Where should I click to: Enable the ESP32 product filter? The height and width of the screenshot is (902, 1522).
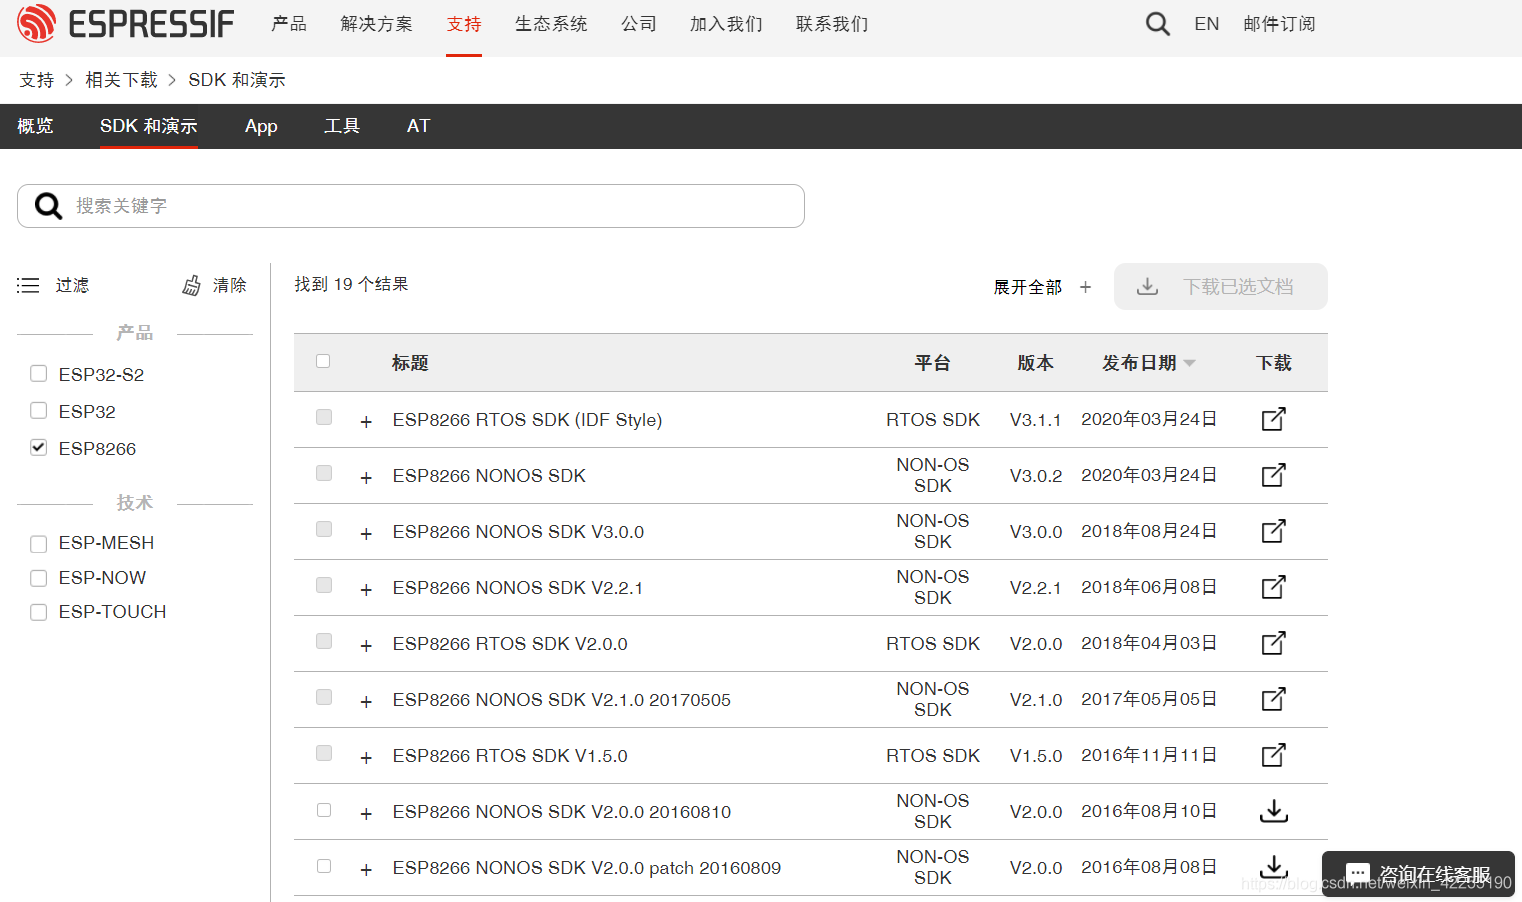point(38,410)
